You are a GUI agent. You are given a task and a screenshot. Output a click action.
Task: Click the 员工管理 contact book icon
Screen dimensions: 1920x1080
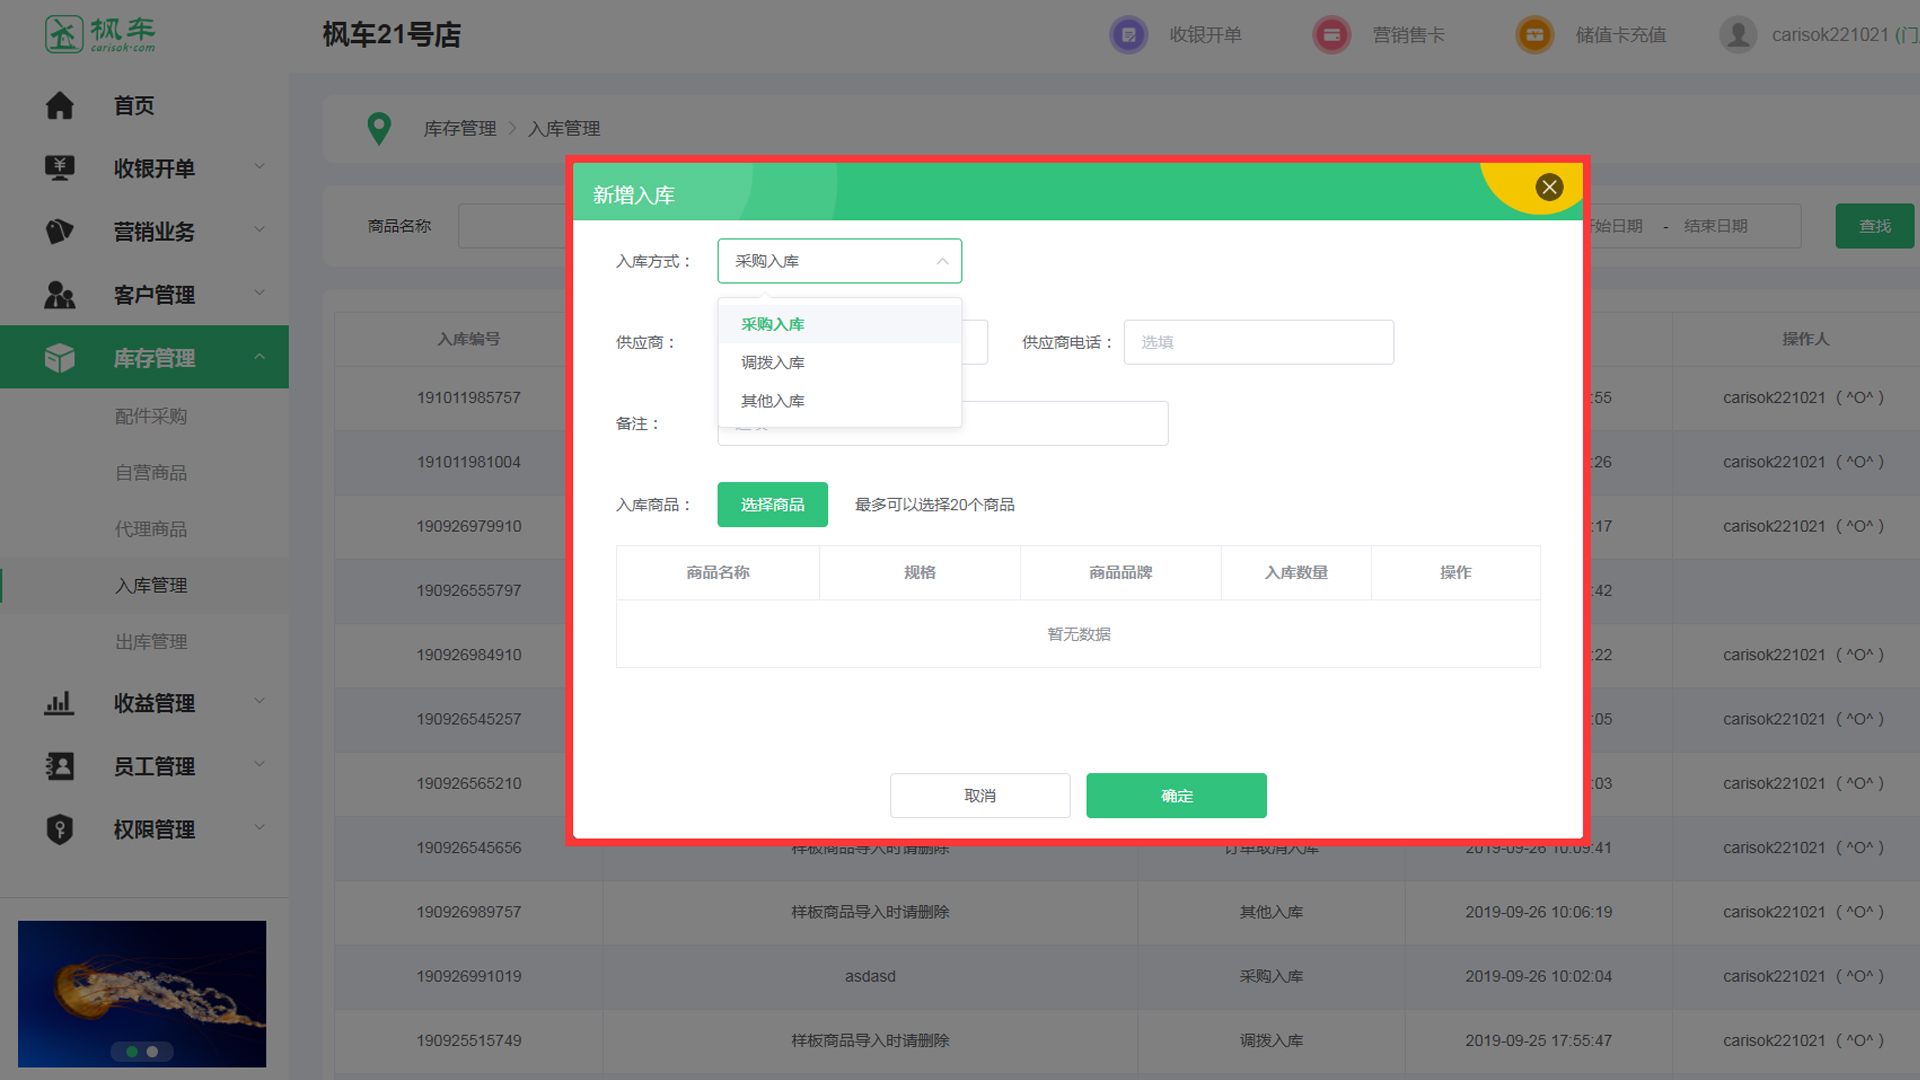point(60,766)
